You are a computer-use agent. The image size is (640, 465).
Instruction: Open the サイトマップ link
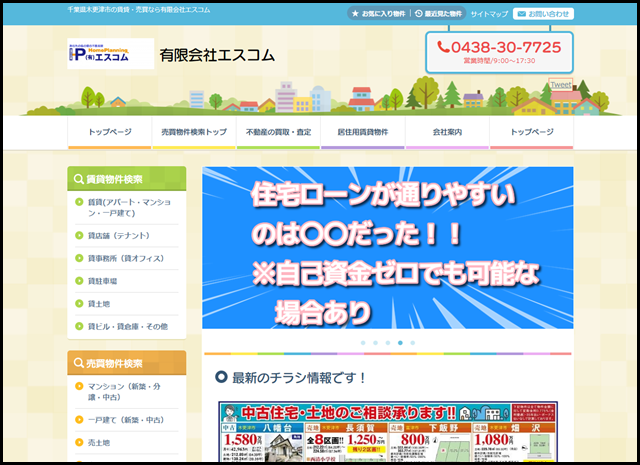tap(489, 14)
